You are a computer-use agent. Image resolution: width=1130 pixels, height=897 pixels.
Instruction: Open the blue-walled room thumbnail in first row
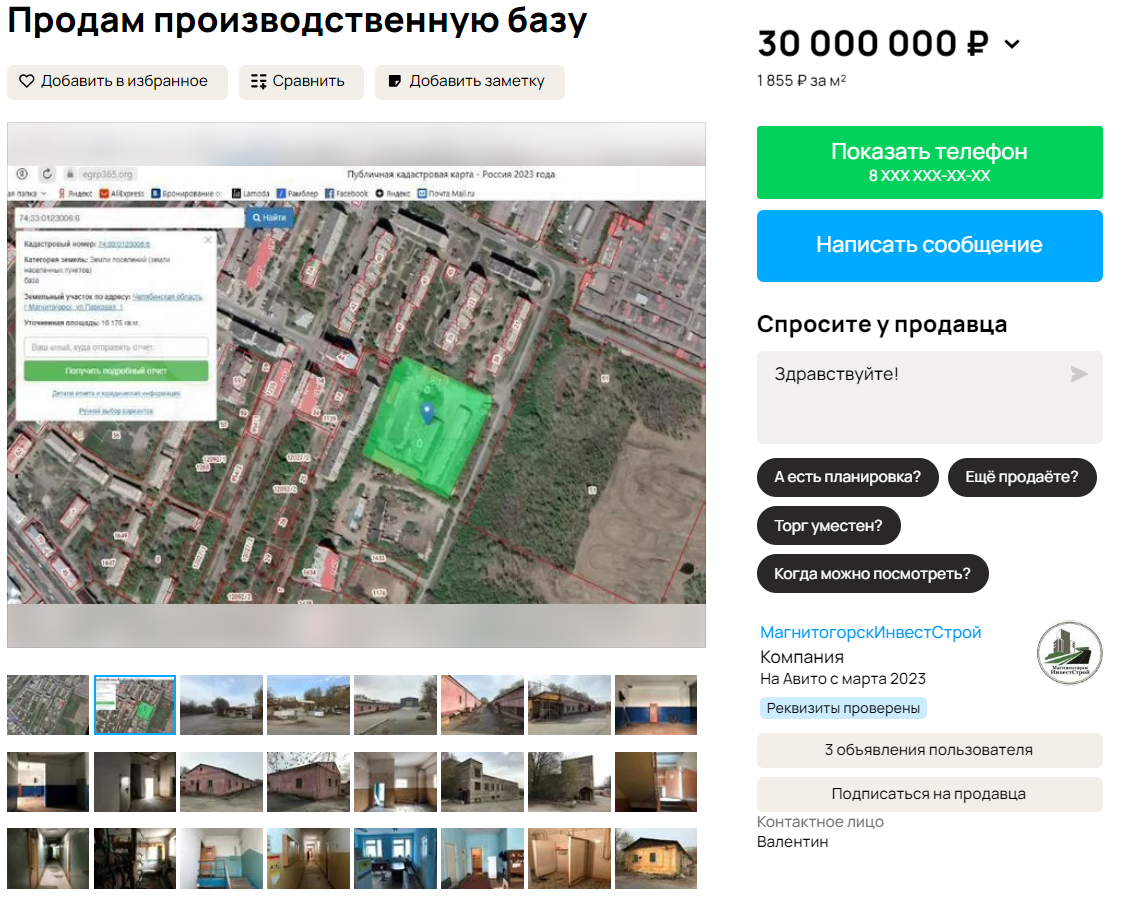[x=655, y=705]
